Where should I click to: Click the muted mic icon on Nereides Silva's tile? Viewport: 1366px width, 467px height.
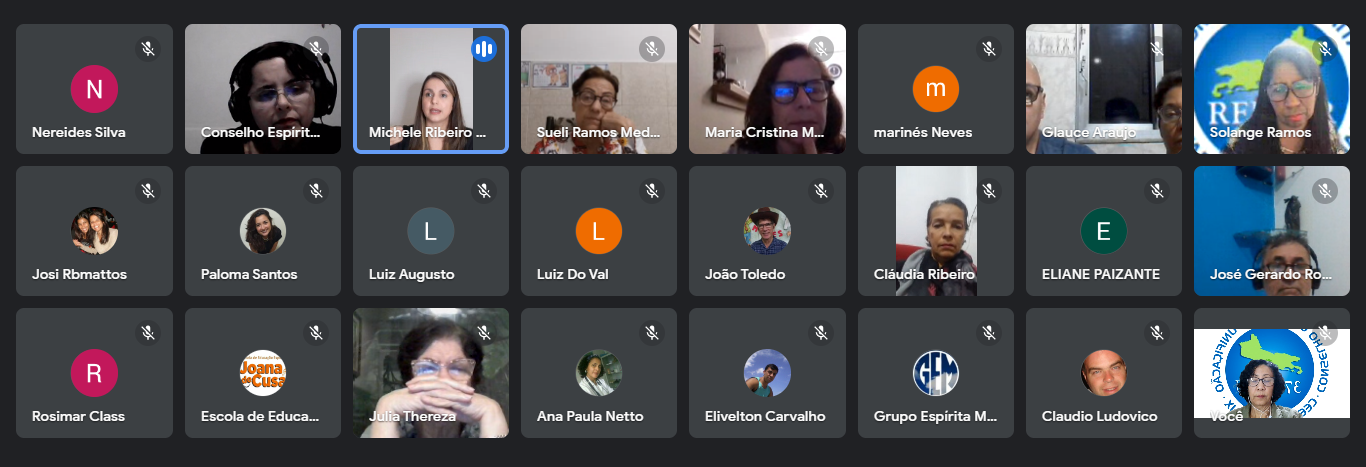pos(148,48)
